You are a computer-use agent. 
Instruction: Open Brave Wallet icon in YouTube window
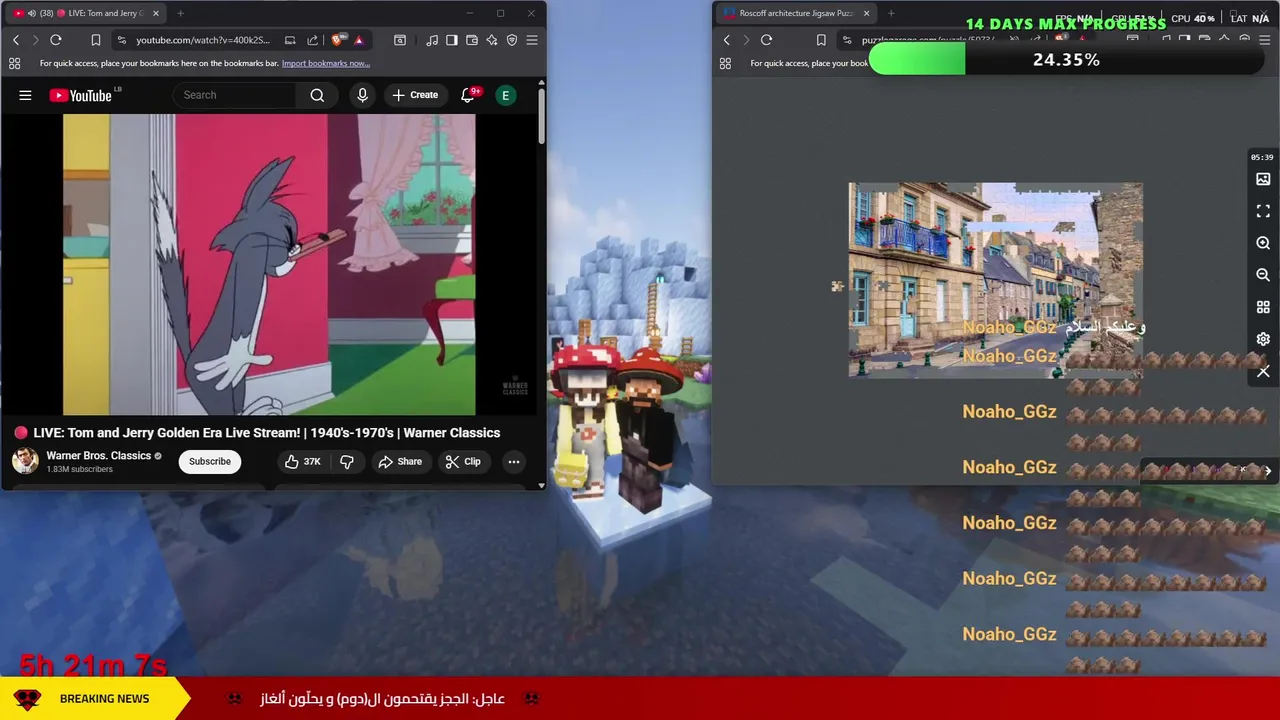(472, 40)
